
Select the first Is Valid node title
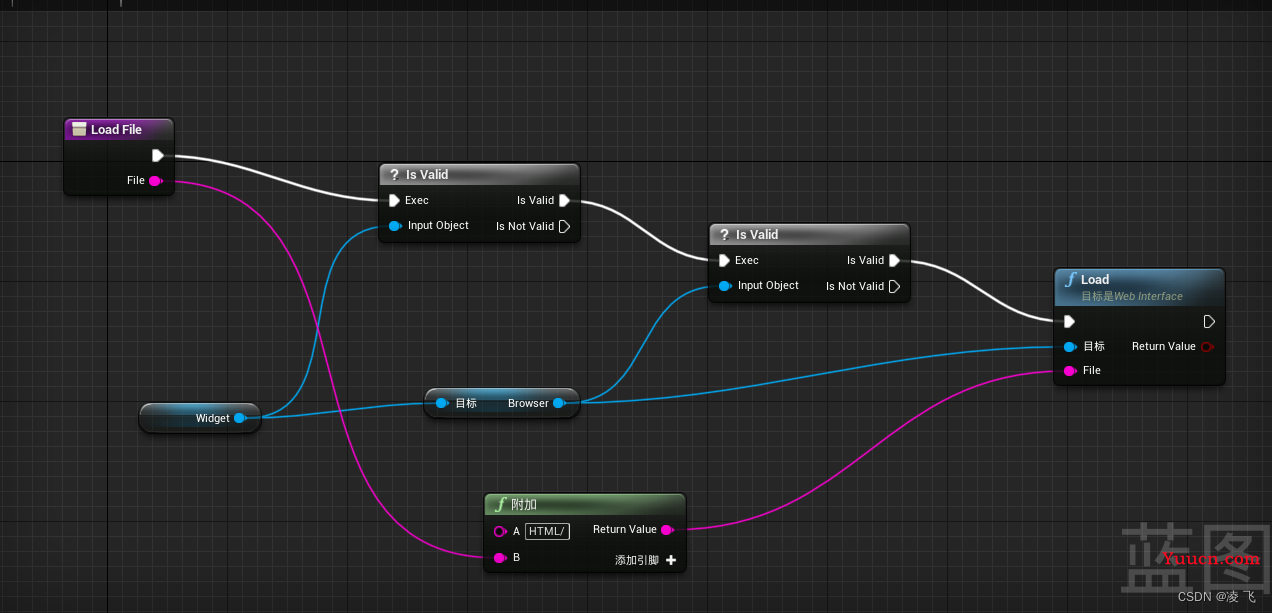427,175
